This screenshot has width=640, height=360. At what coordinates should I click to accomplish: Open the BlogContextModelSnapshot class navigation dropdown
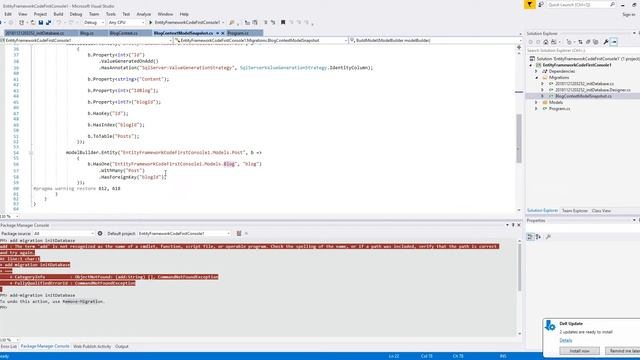click(261, 40)
